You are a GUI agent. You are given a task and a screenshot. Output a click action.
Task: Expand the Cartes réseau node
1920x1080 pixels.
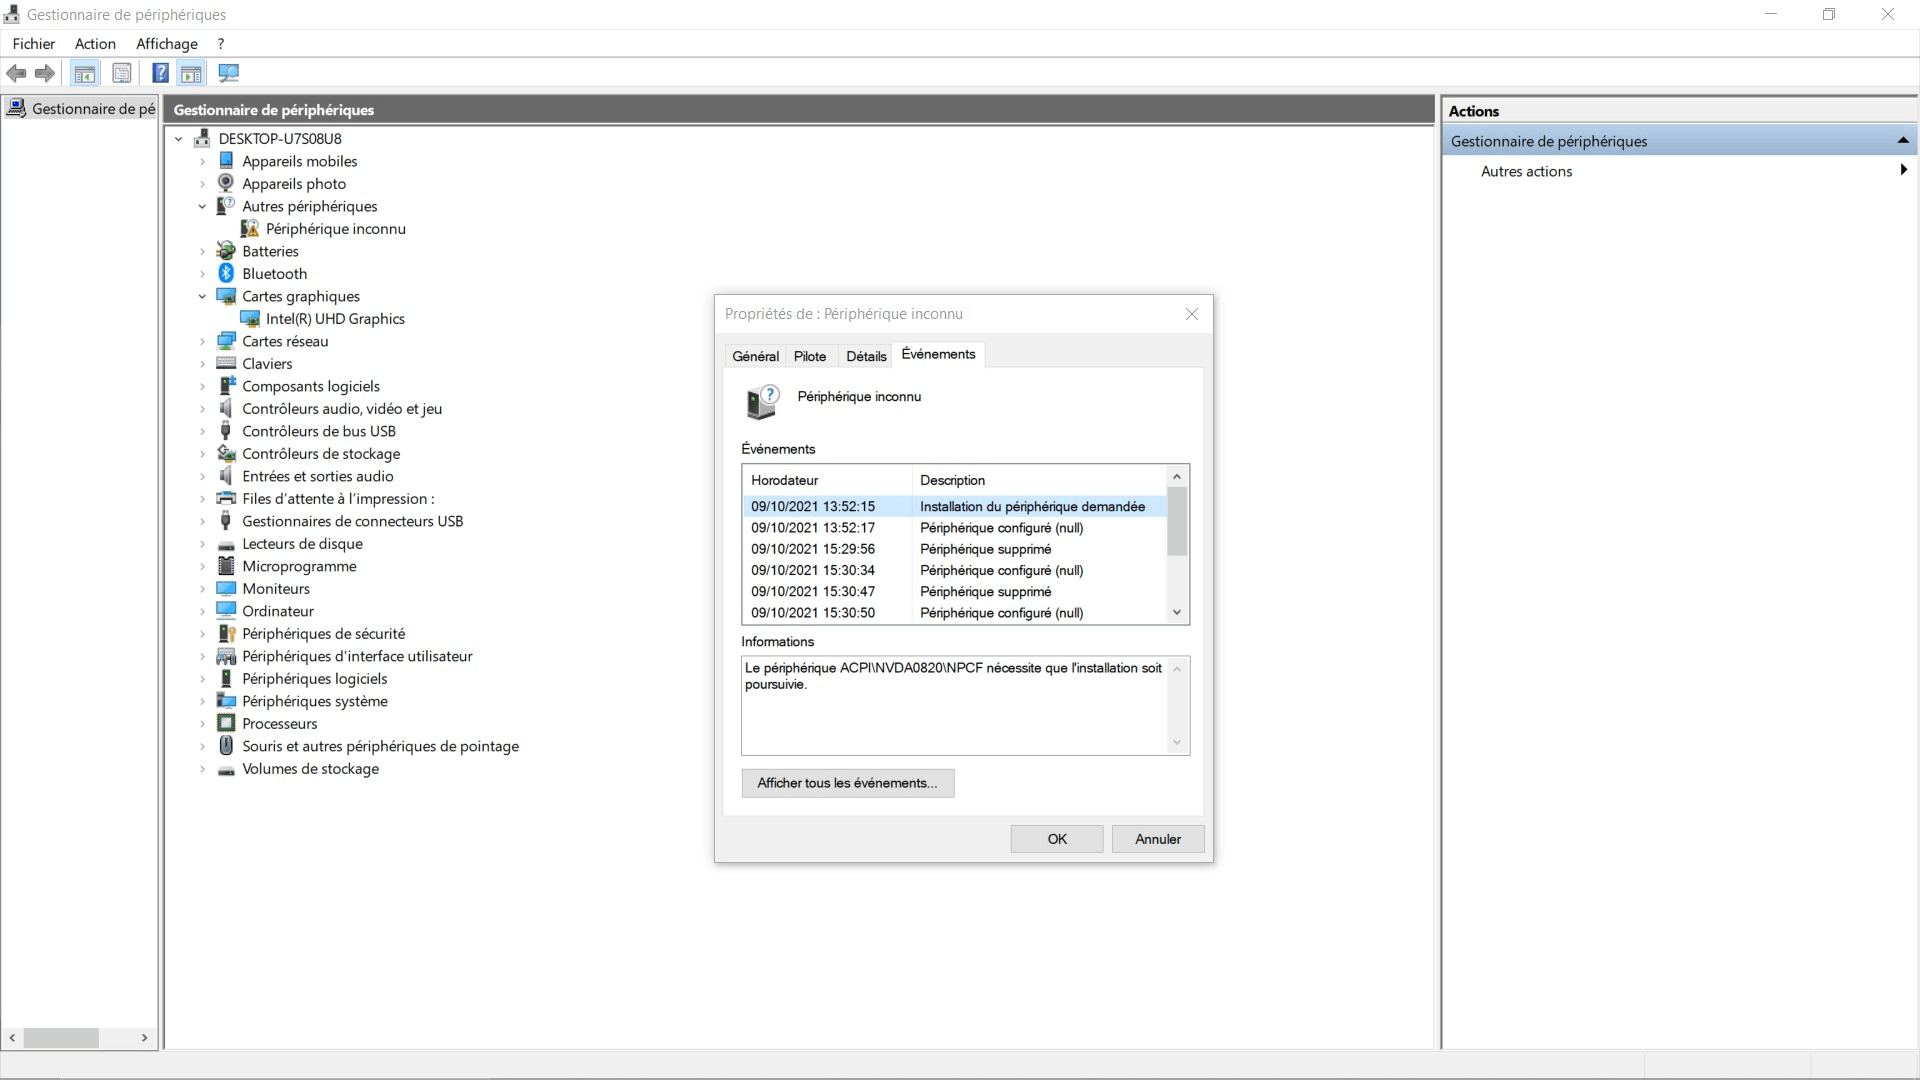[x=202, y=342]
